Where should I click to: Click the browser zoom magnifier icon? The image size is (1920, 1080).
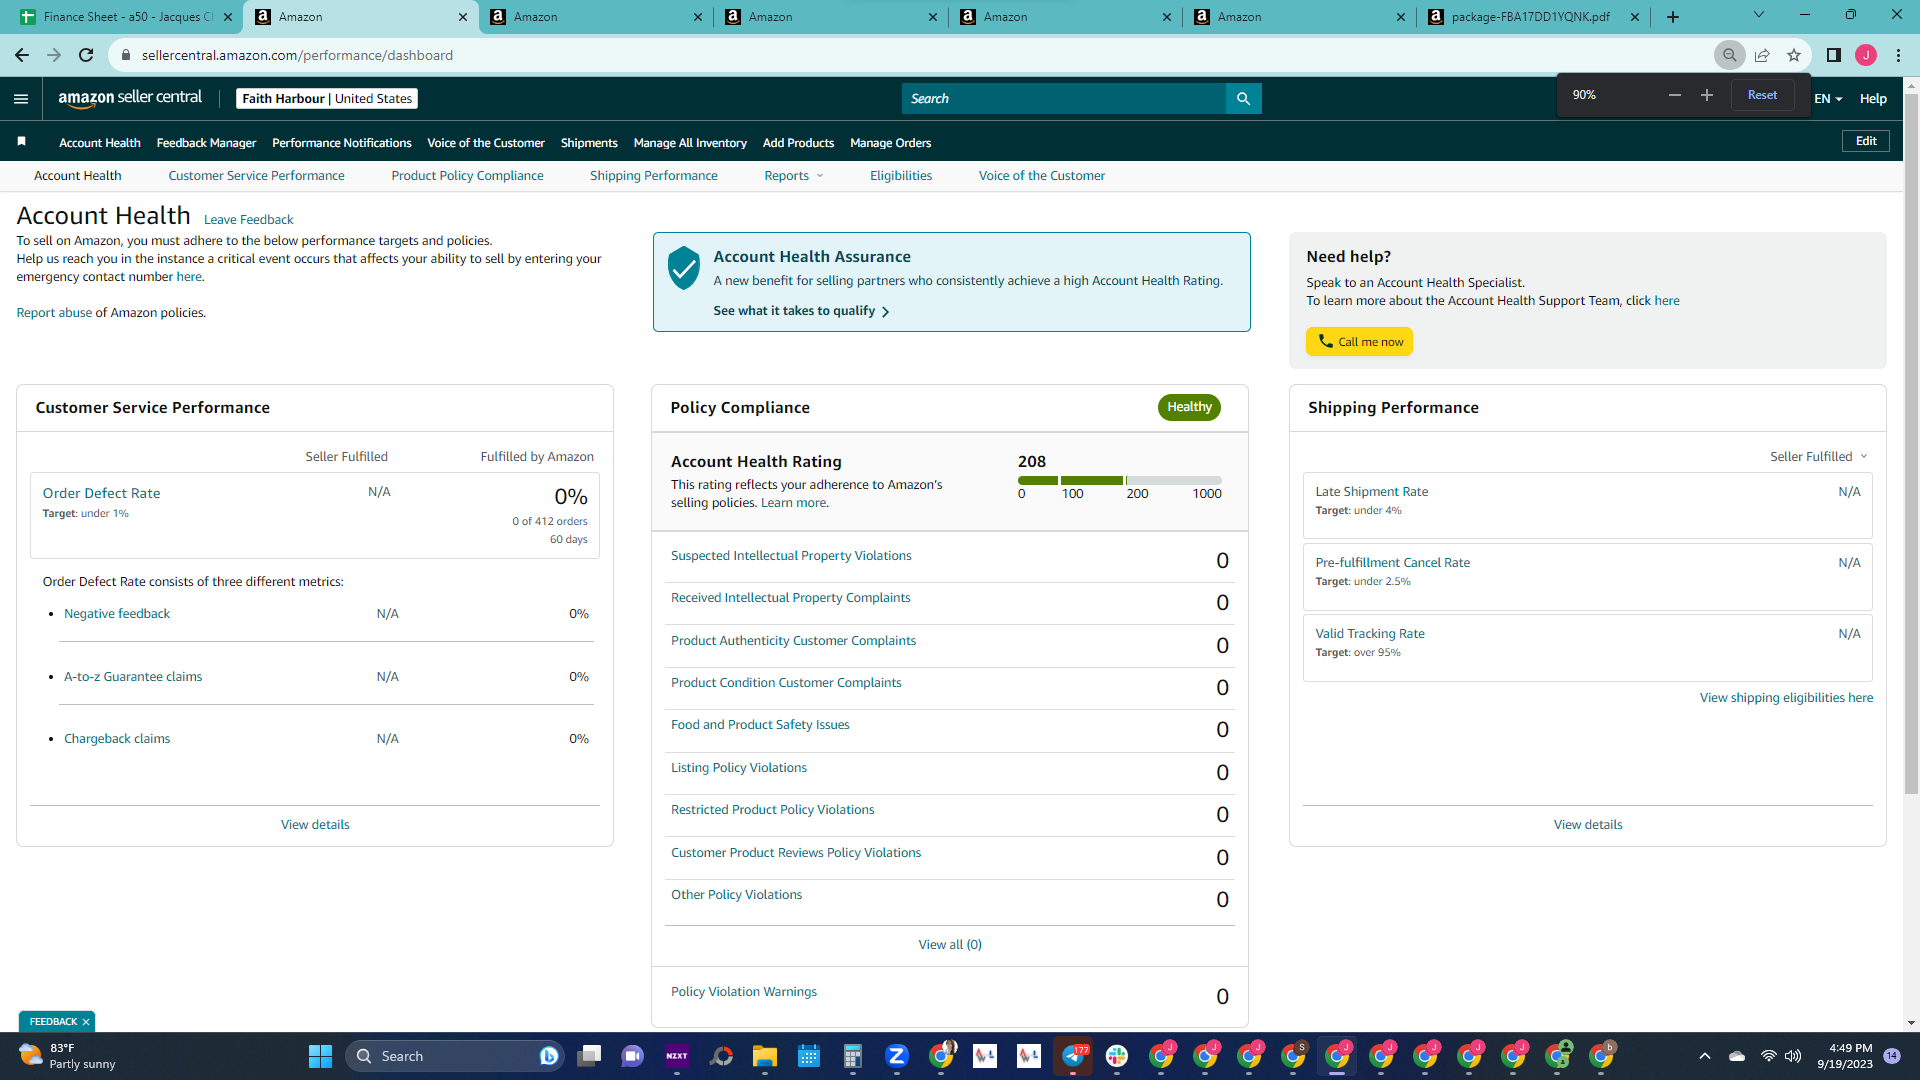click(x=1729, y=55)
